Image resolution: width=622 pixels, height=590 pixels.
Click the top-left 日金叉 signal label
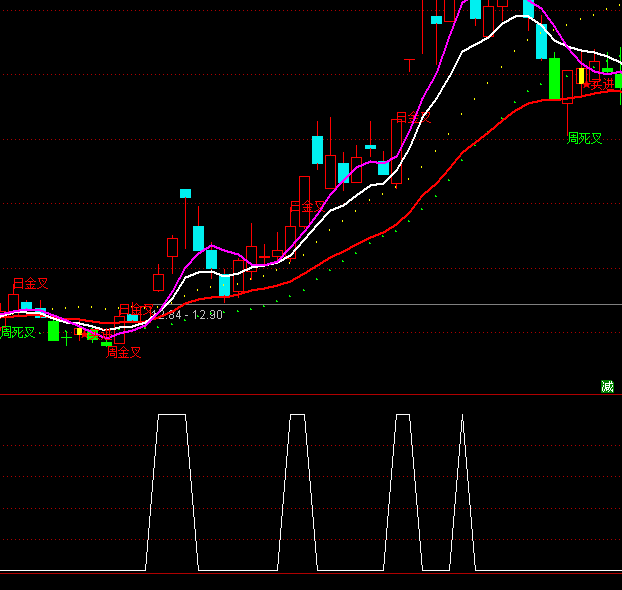tap(30, 284)
